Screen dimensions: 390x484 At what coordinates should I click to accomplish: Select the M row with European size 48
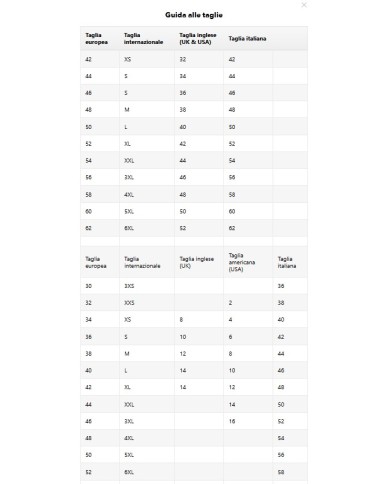(194, 110)
